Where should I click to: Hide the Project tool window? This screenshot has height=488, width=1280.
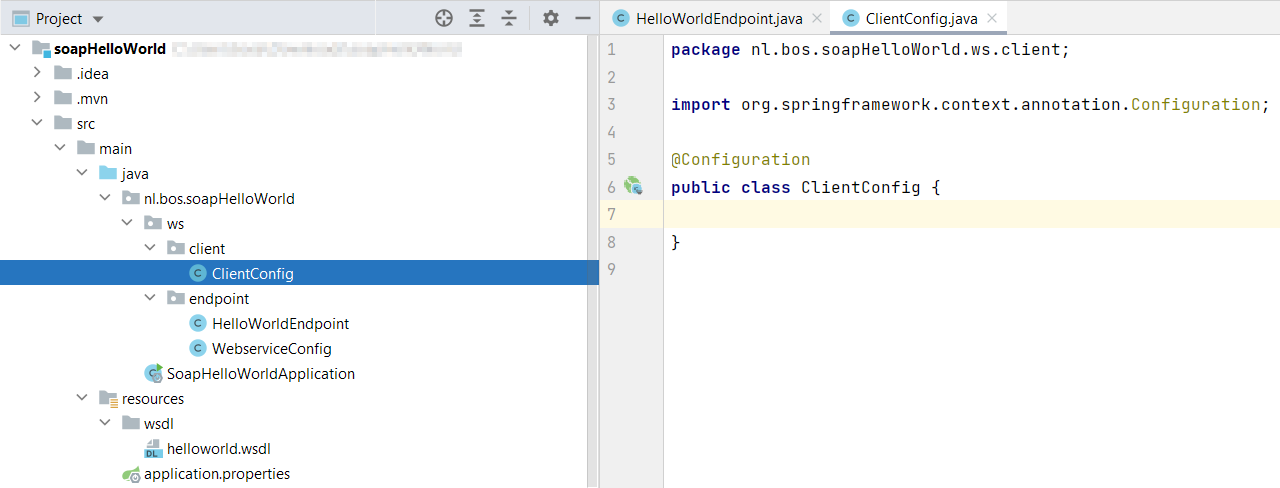pos(582,18)
